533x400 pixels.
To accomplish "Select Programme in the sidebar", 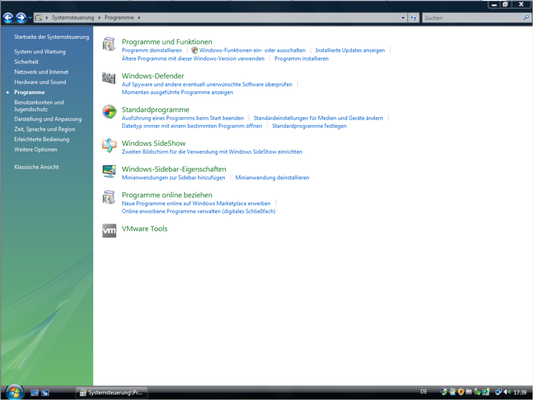I will pyautogui.click(x=30, y=92).
